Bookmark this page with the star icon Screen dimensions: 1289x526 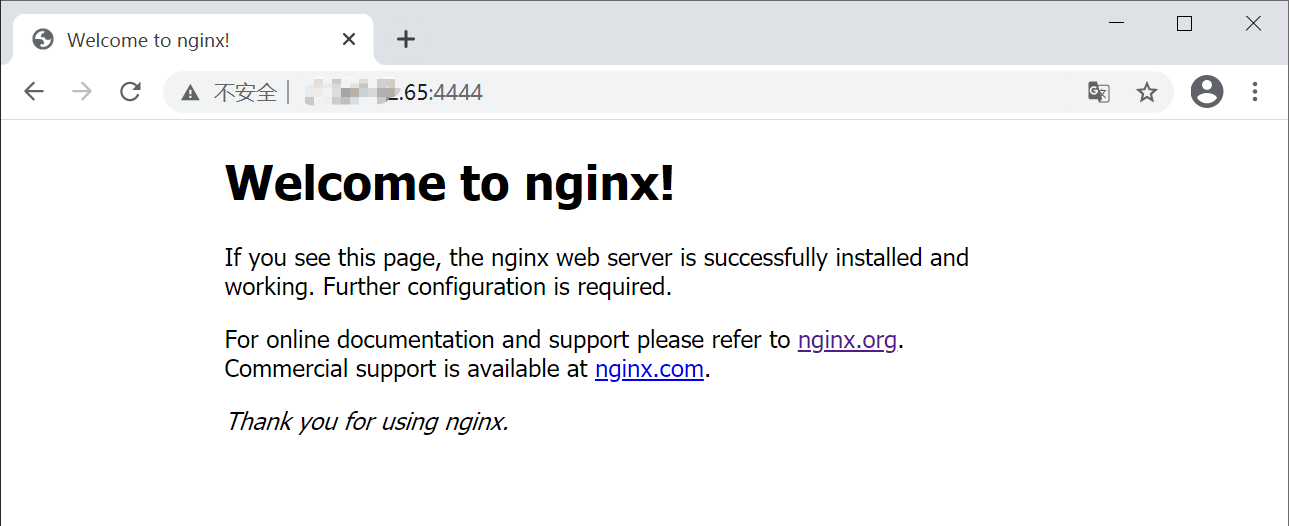coord(1147,93)
